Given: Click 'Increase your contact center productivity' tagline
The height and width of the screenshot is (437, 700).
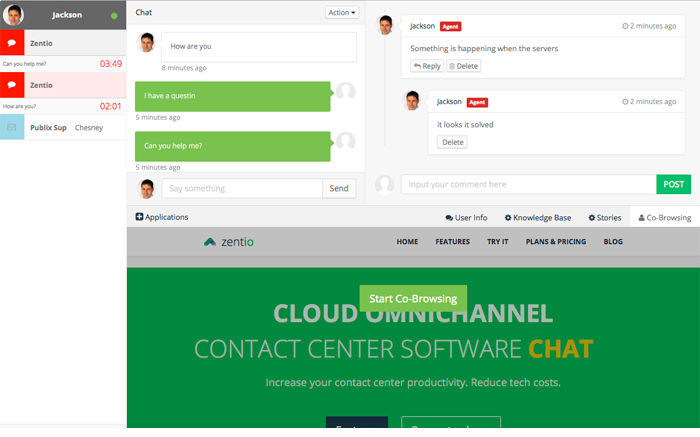Looking at the screenshot, I should (413, 383).
